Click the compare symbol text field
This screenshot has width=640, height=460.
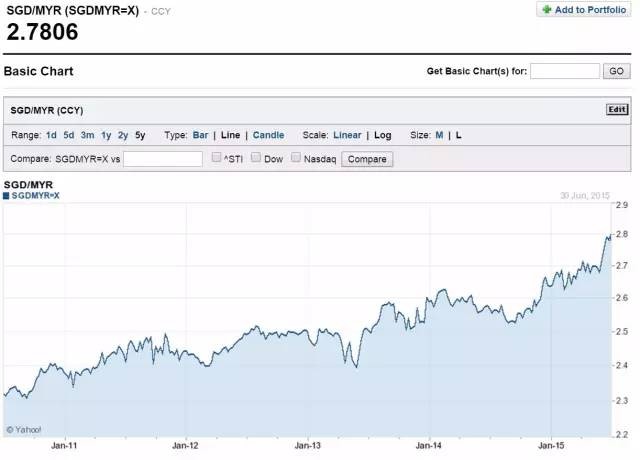pos(163,159)
